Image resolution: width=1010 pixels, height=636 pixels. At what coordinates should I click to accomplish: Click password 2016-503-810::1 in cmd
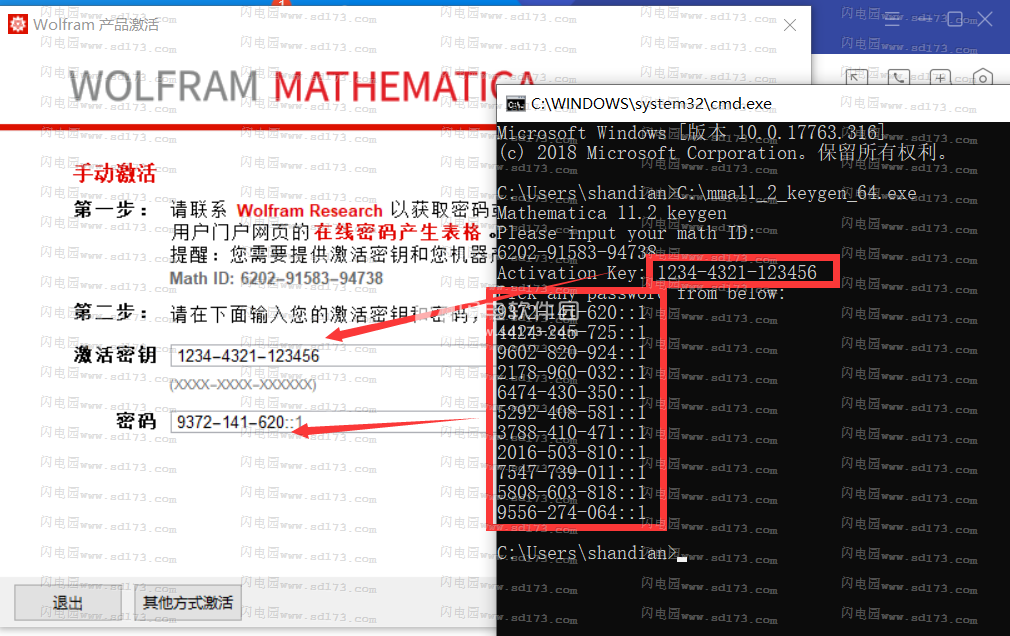coord(571,452)
